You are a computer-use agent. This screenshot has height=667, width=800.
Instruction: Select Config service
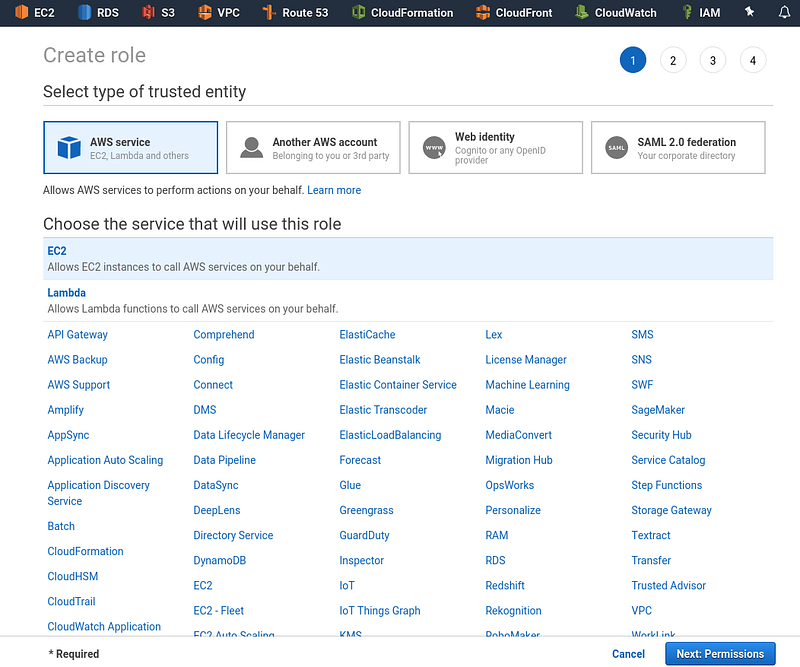[x=209, y=360]
